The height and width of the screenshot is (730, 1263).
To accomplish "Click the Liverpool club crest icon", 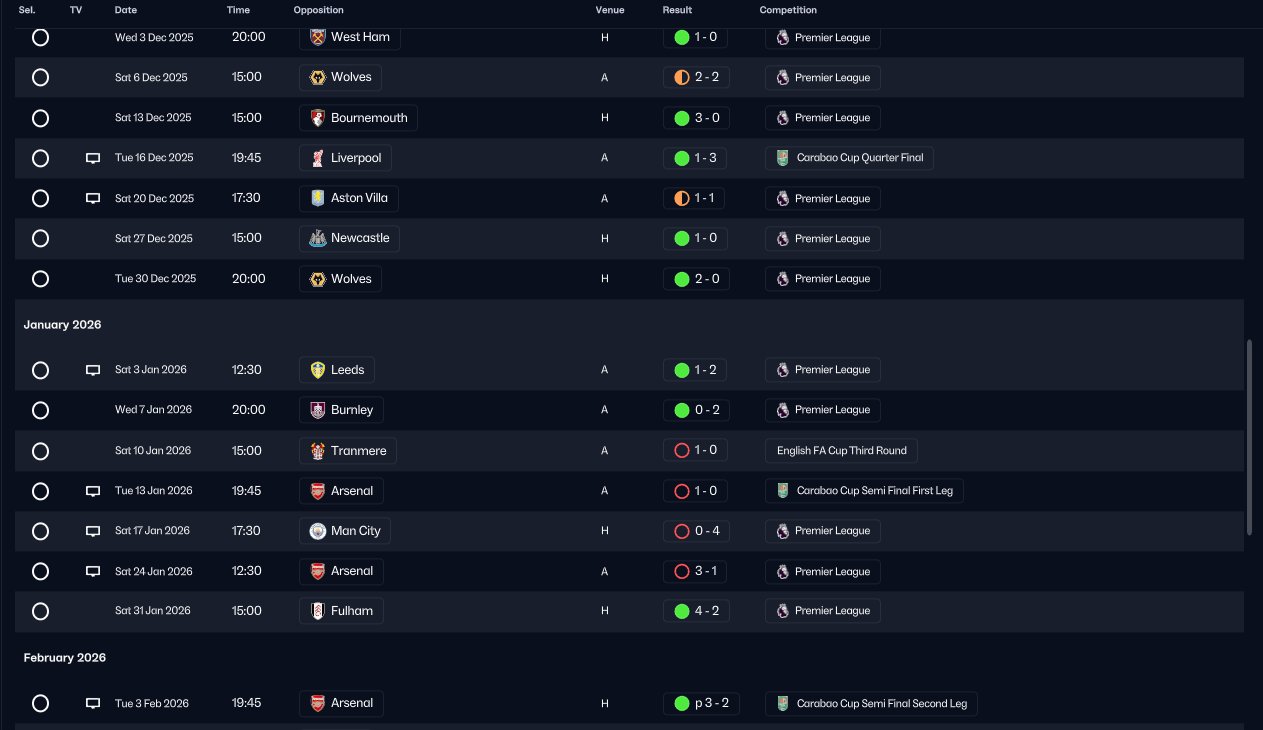I will tap(318, 158).
